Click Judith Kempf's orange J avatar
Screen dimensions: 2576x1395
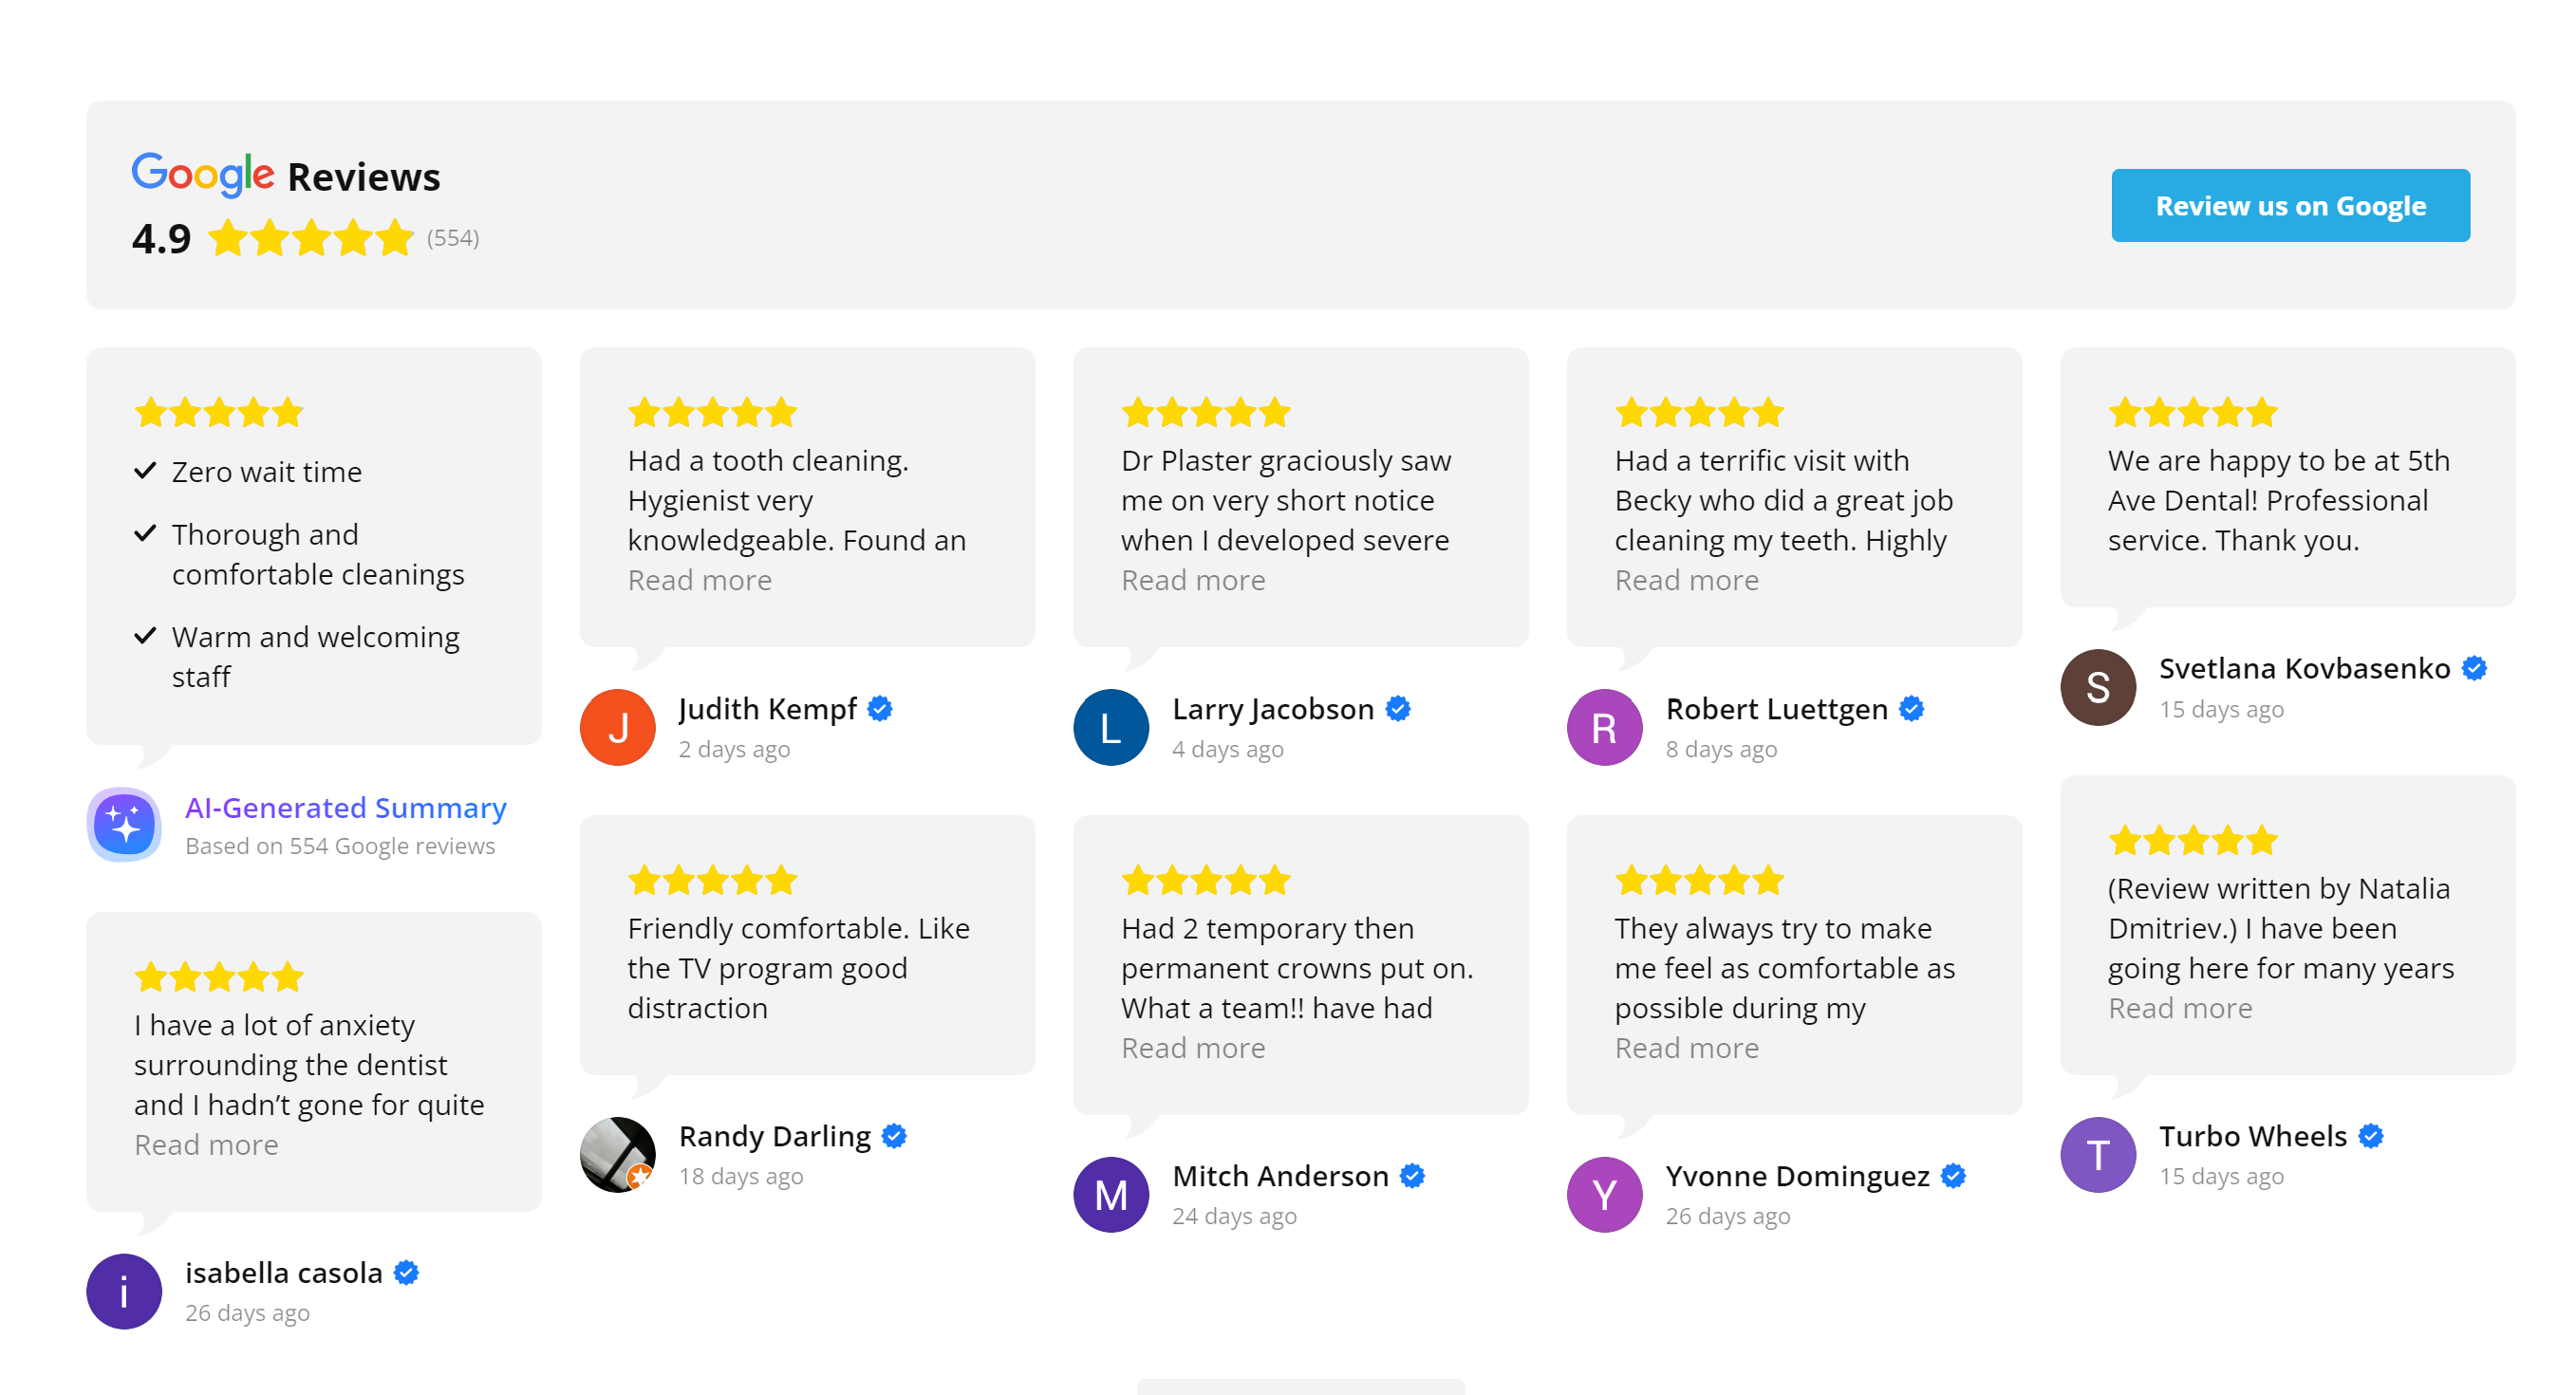point(618,727)
